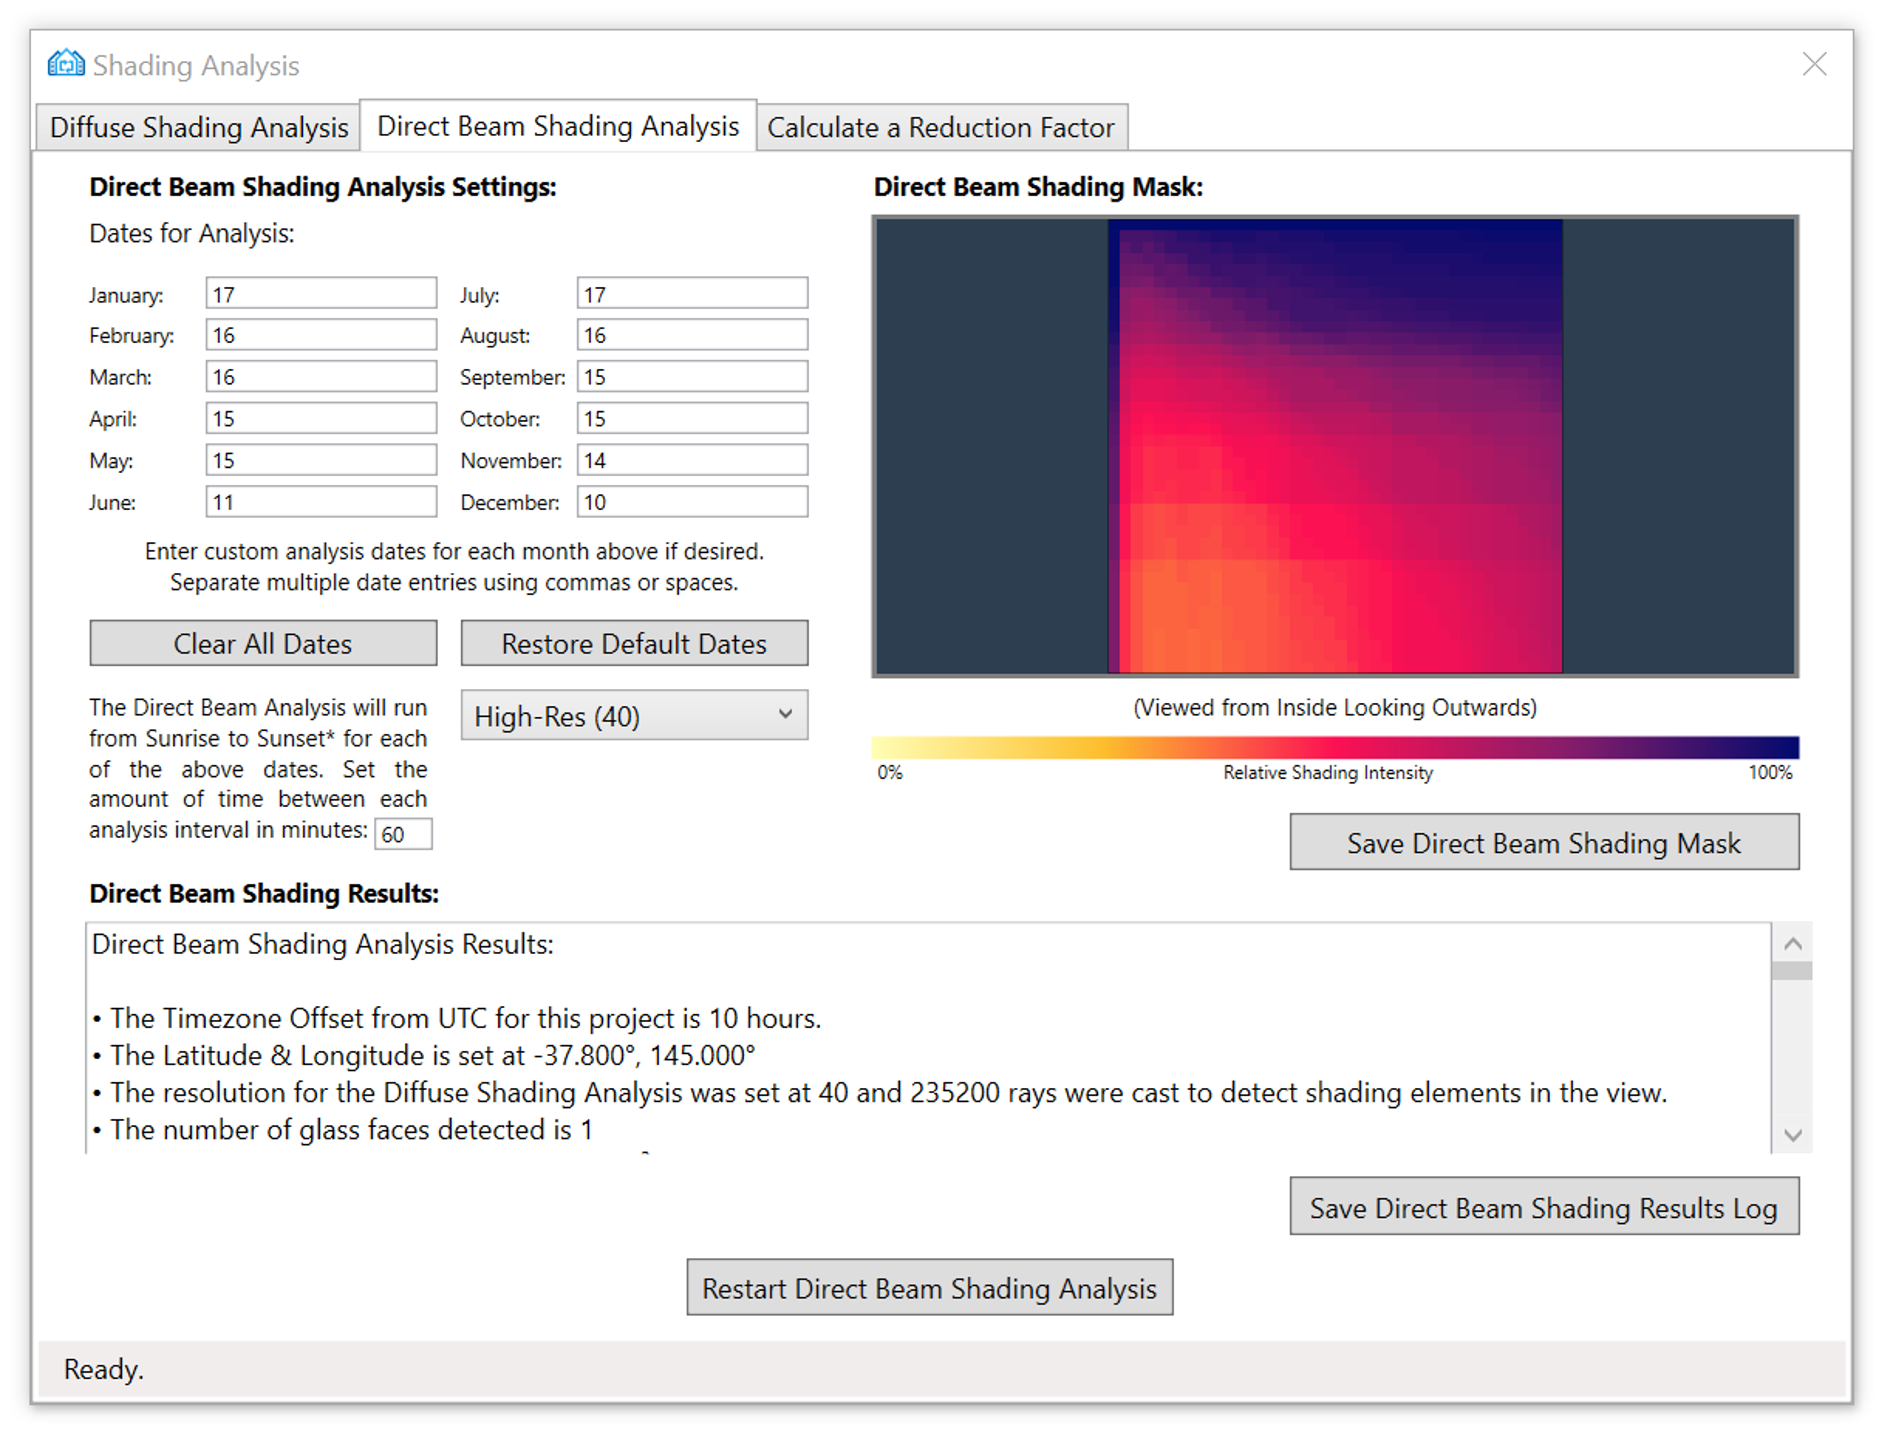Click the July date field
This screenshot has width=1888, height=1443.
[x=691, y=293]
